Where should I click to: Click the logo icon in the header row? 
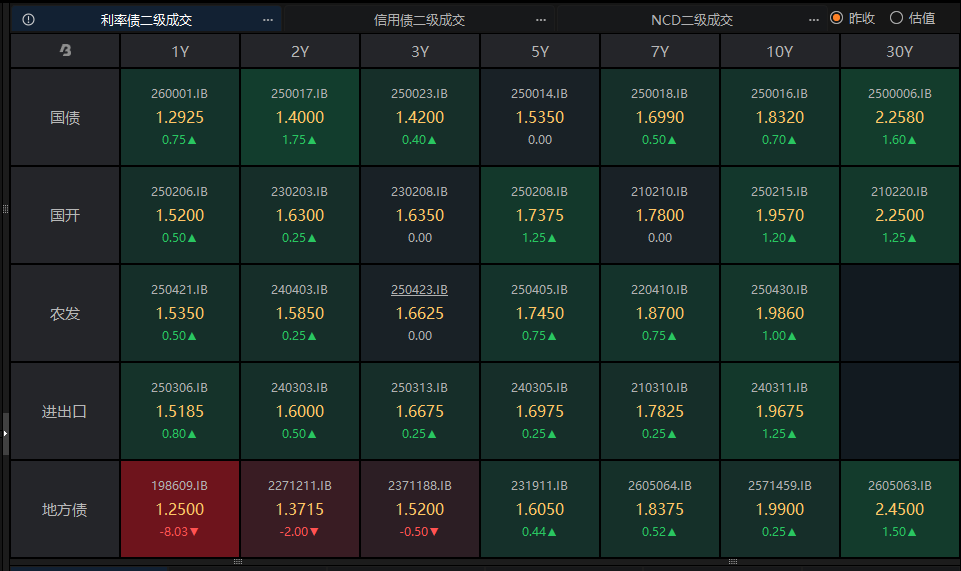point(65,51)
